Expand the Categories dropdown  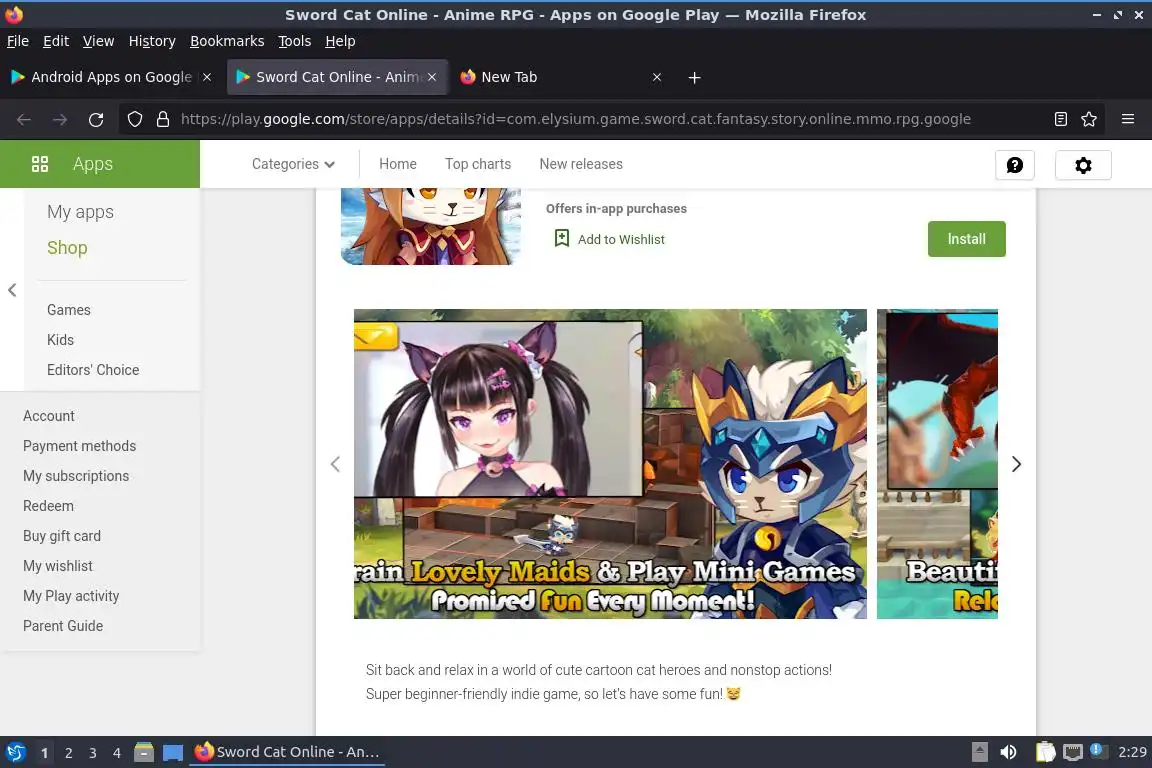tap(293, 164)
